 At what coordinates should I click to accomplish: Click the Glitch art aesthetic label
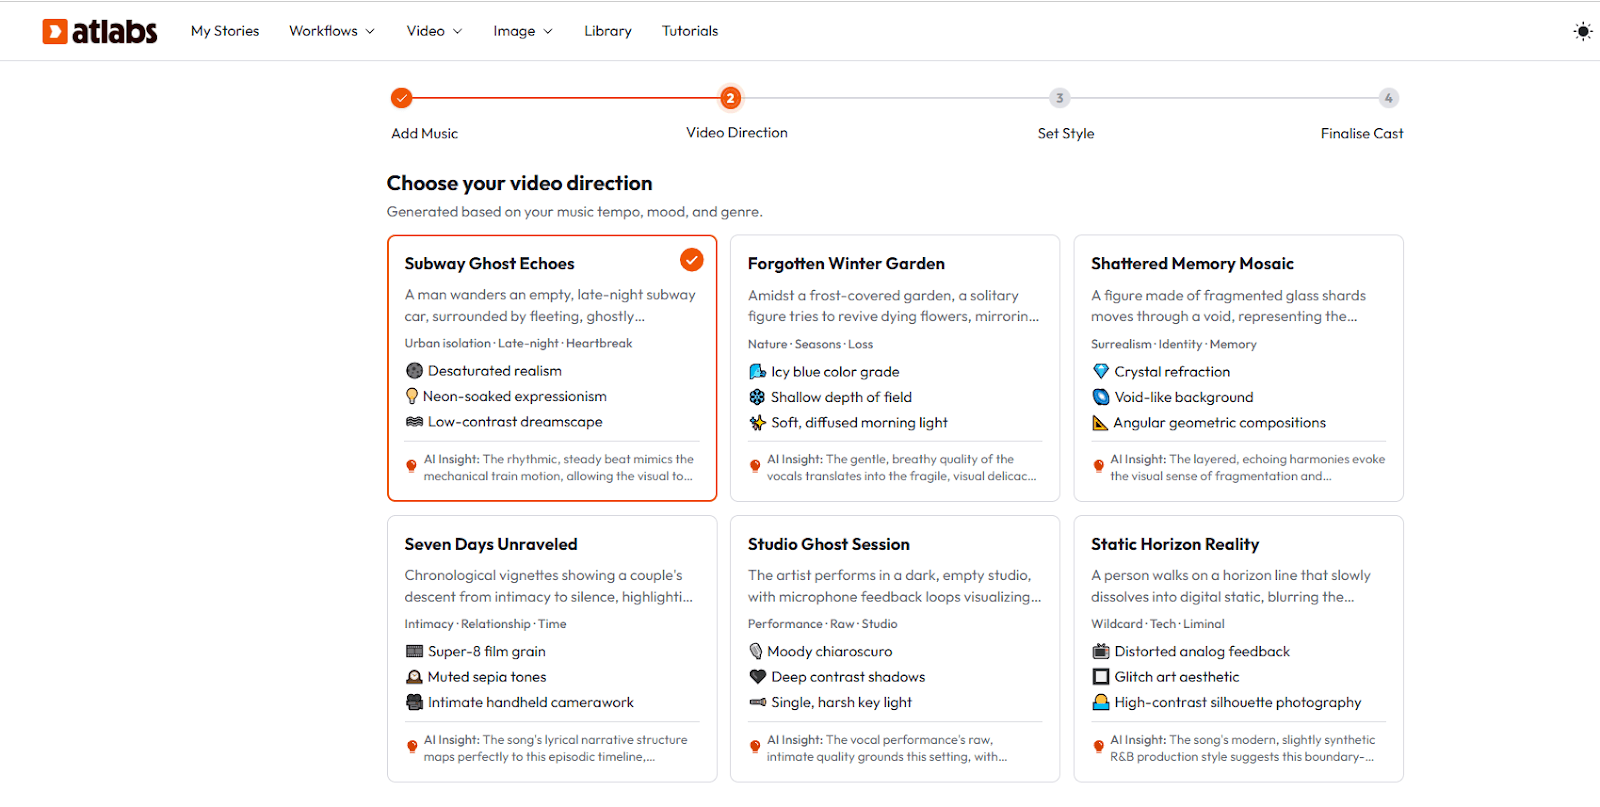point(1177,677)
